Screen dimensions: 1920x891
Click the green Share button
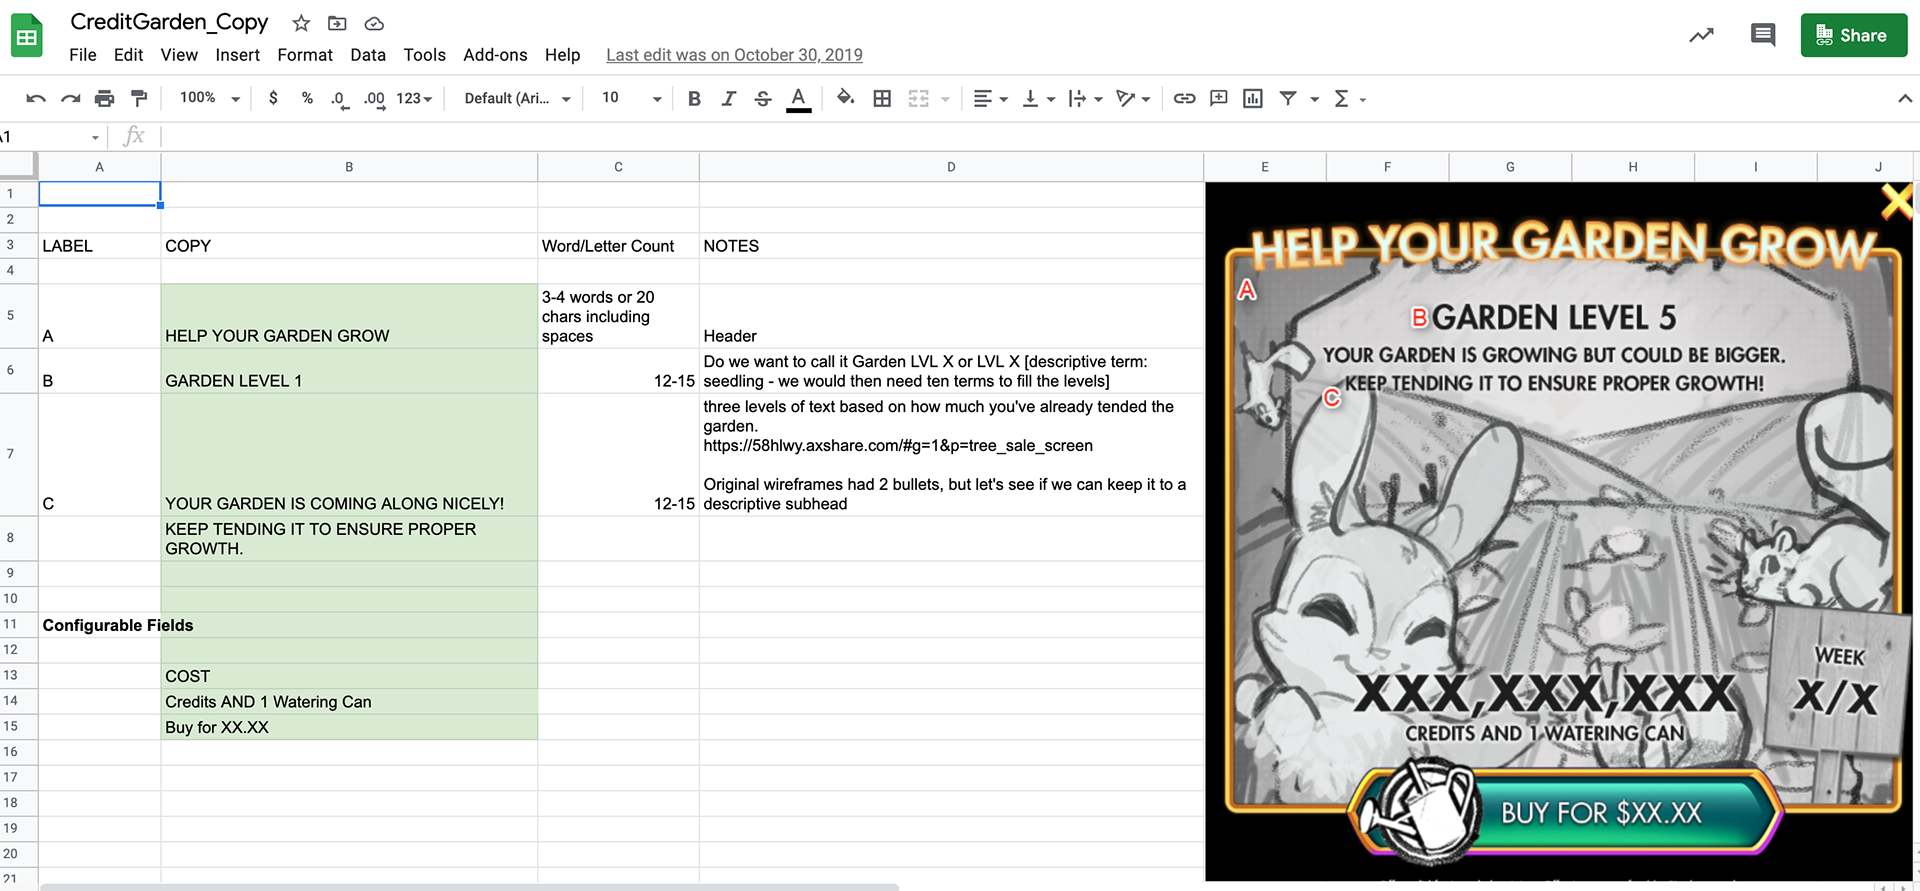pyautogui.click(x=1854, y=35)
